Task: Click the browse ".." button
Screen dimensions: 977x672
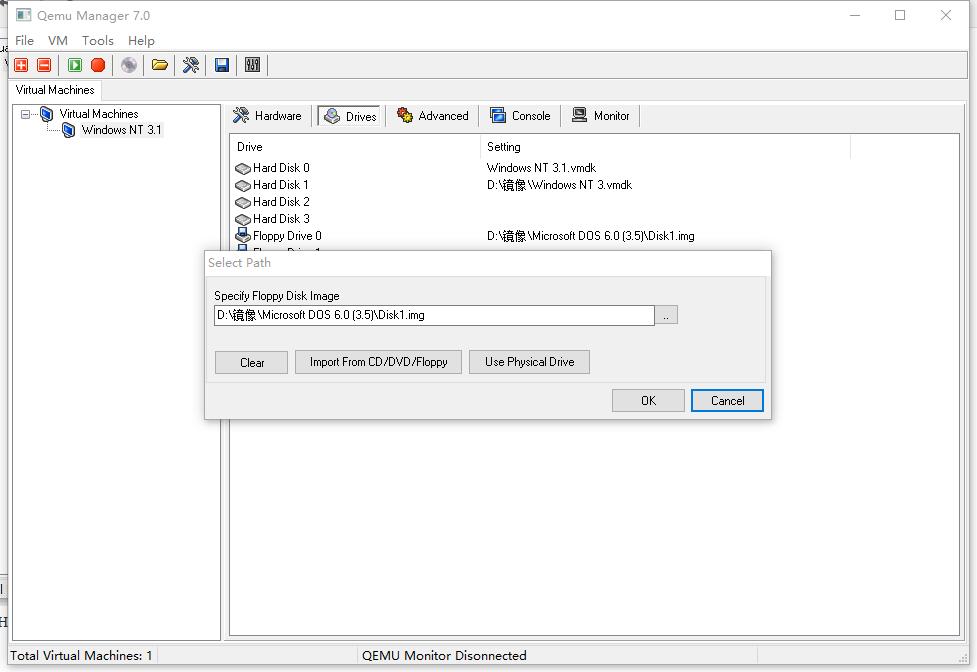Action: (666, 315)
